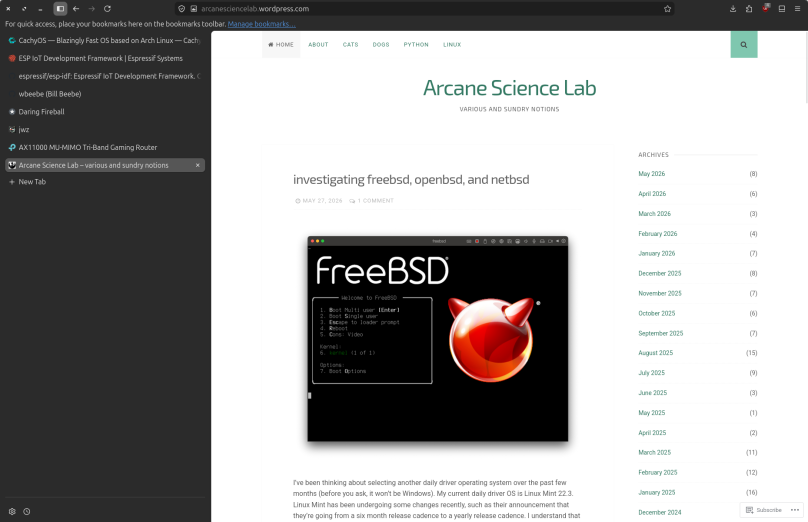Open July 2025 archive
The image size is (808, 522).
coord(651,373)
